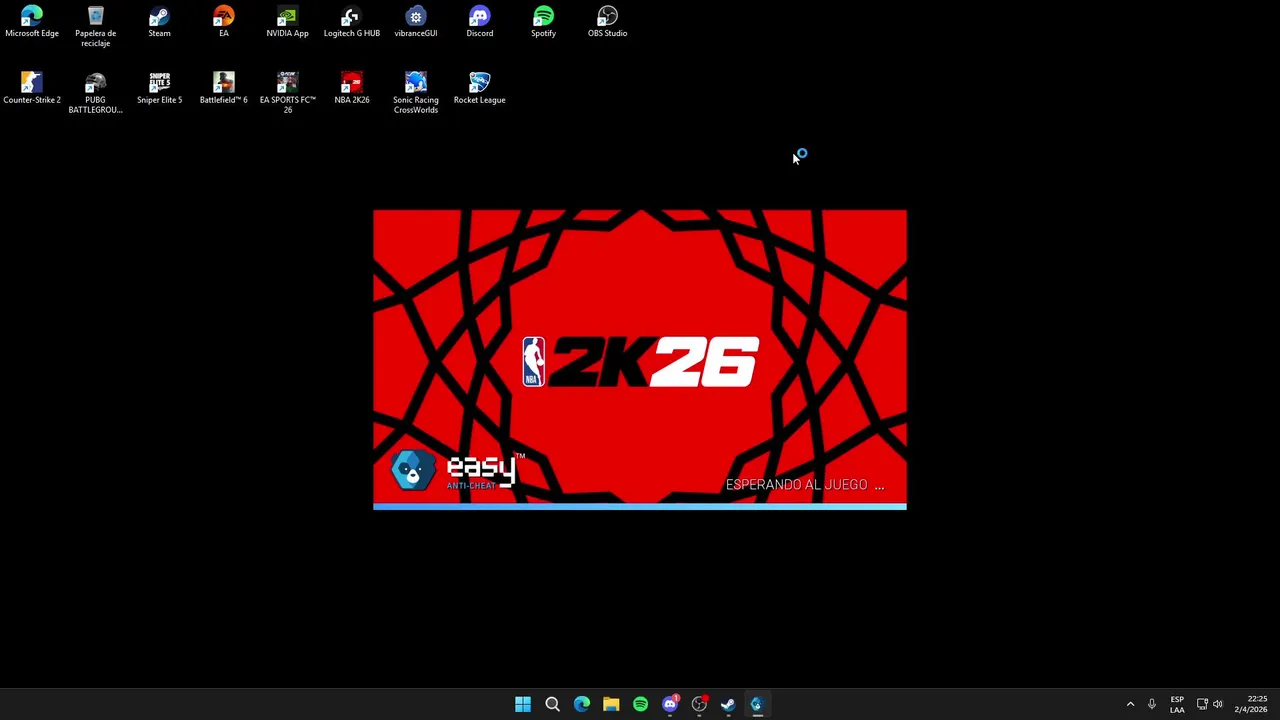The height and width of the screenshot is (720, 1280).
Task: Select the PUBG BATTLEGROUNDS desktop icon
Action: 95,93
